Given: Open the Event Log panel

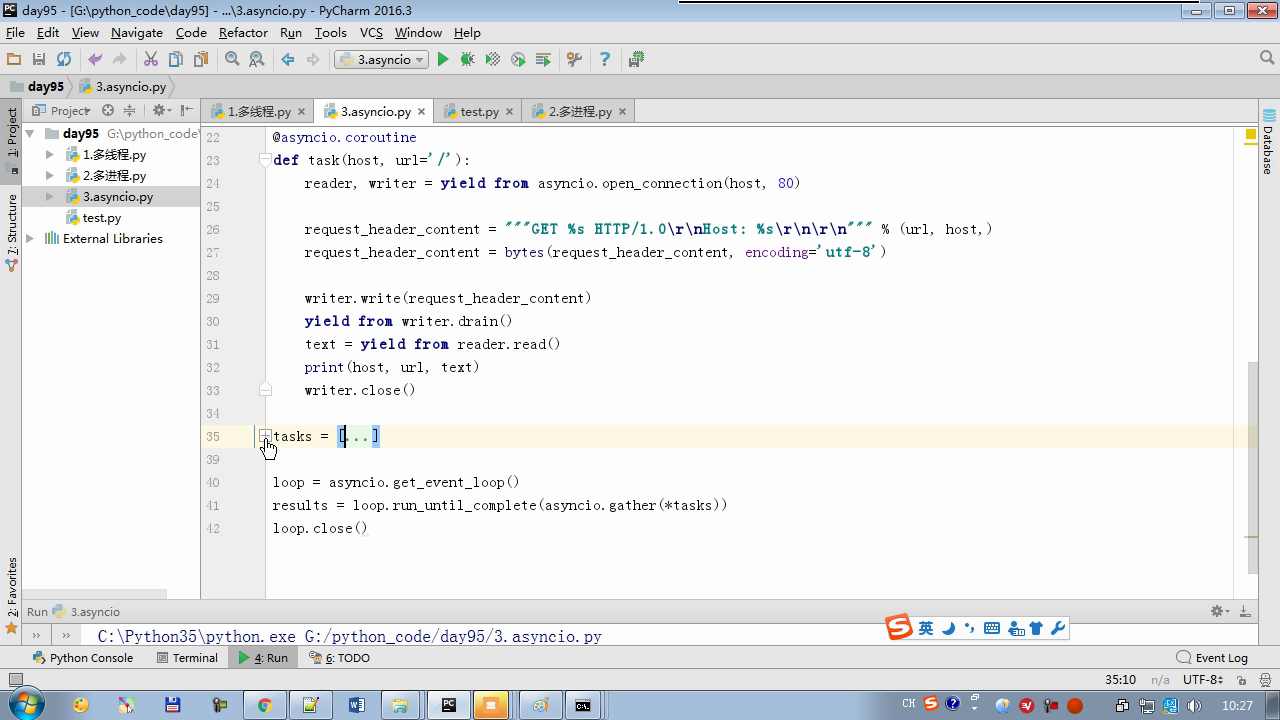Looking at the screenshot, I should click(1212, 658).
